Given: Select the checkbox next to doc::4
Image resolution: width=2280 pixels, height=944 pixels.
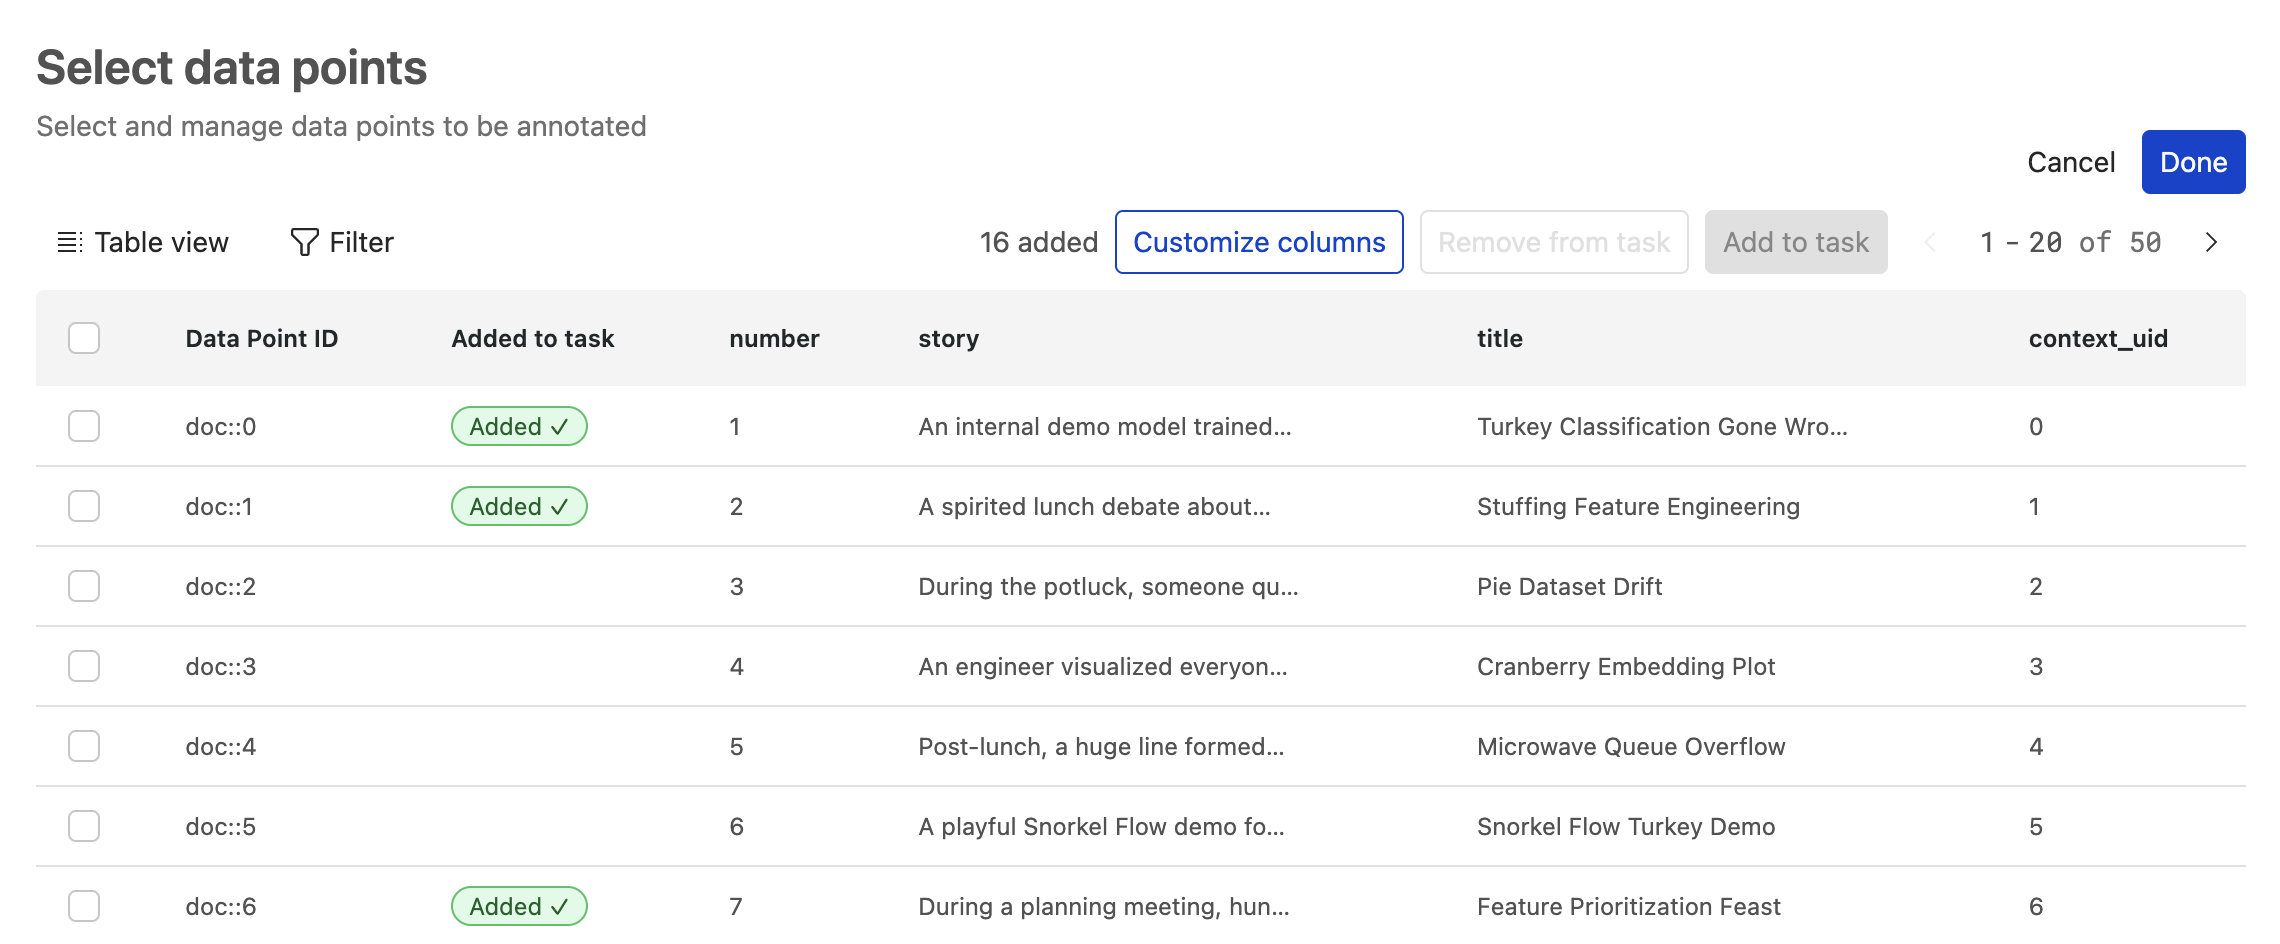Looking at the screenshot, I should tap(84, 746).
